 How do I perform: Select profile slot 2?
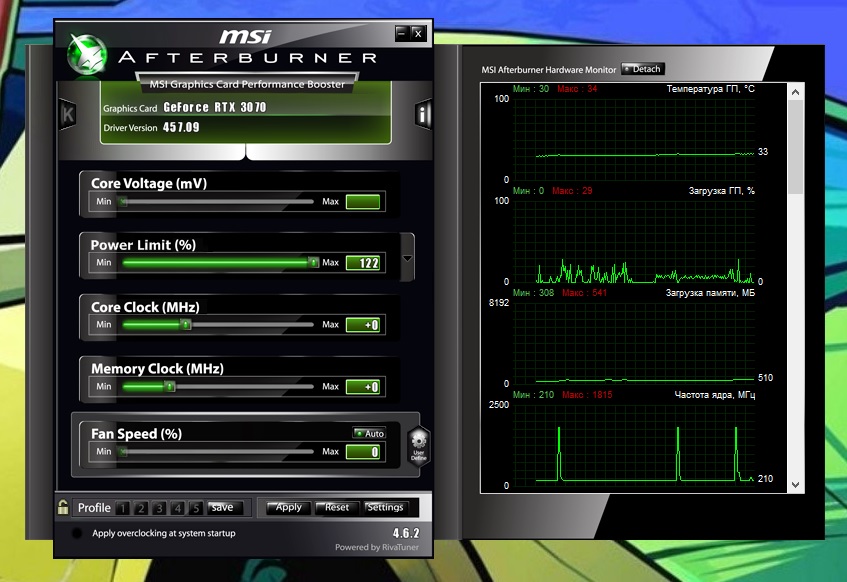tap(141, 508)
